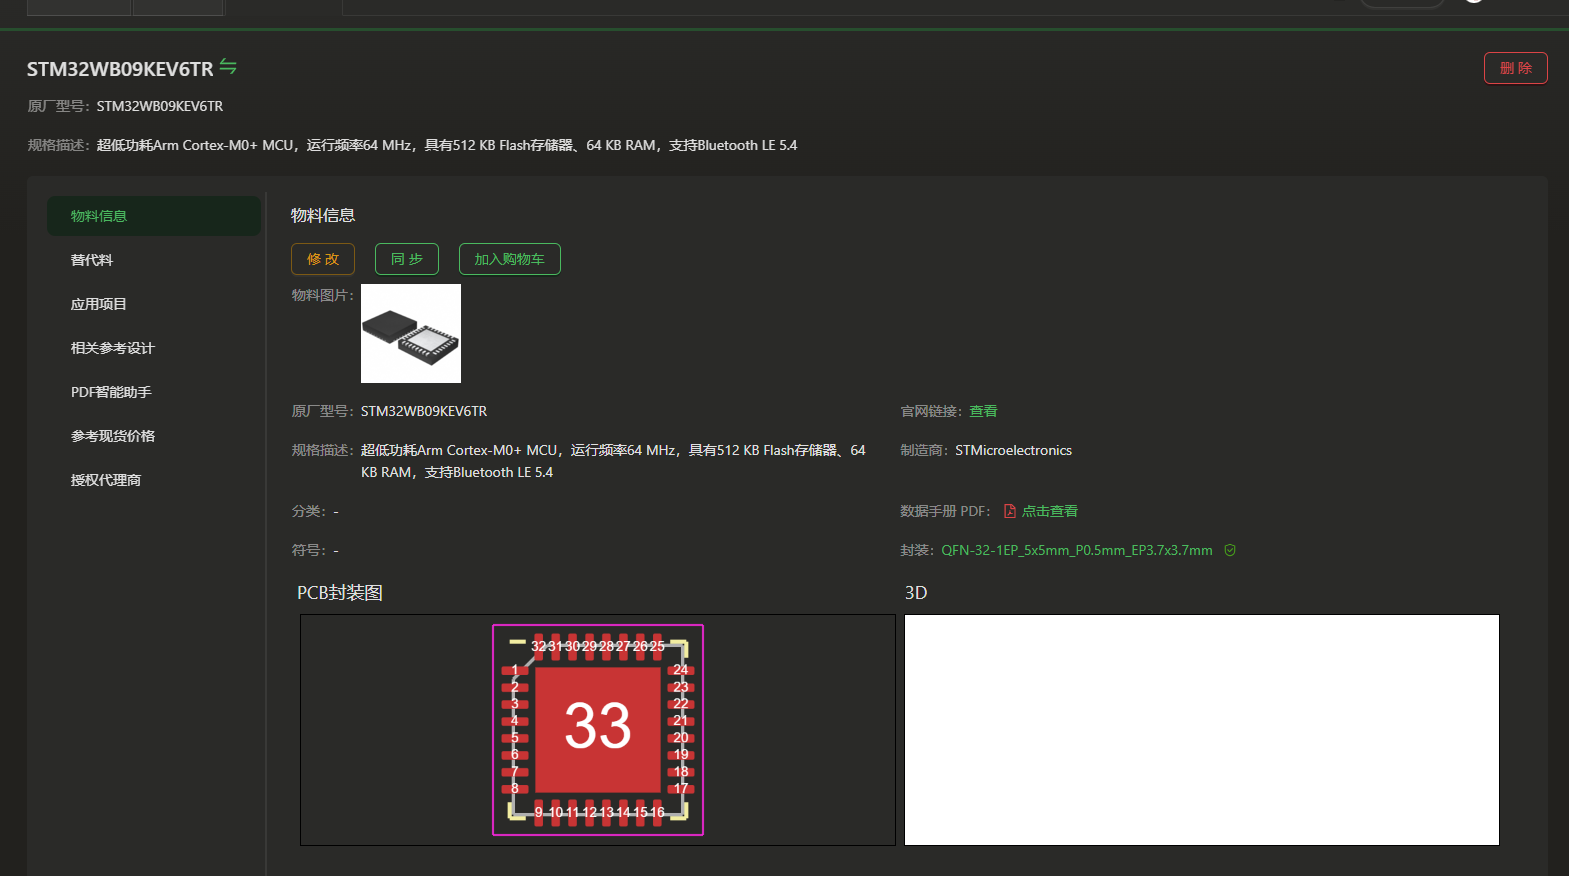The image size is (1569, 876).
Task: Open the chip product image thumbnail
Action: pos(411,333)
